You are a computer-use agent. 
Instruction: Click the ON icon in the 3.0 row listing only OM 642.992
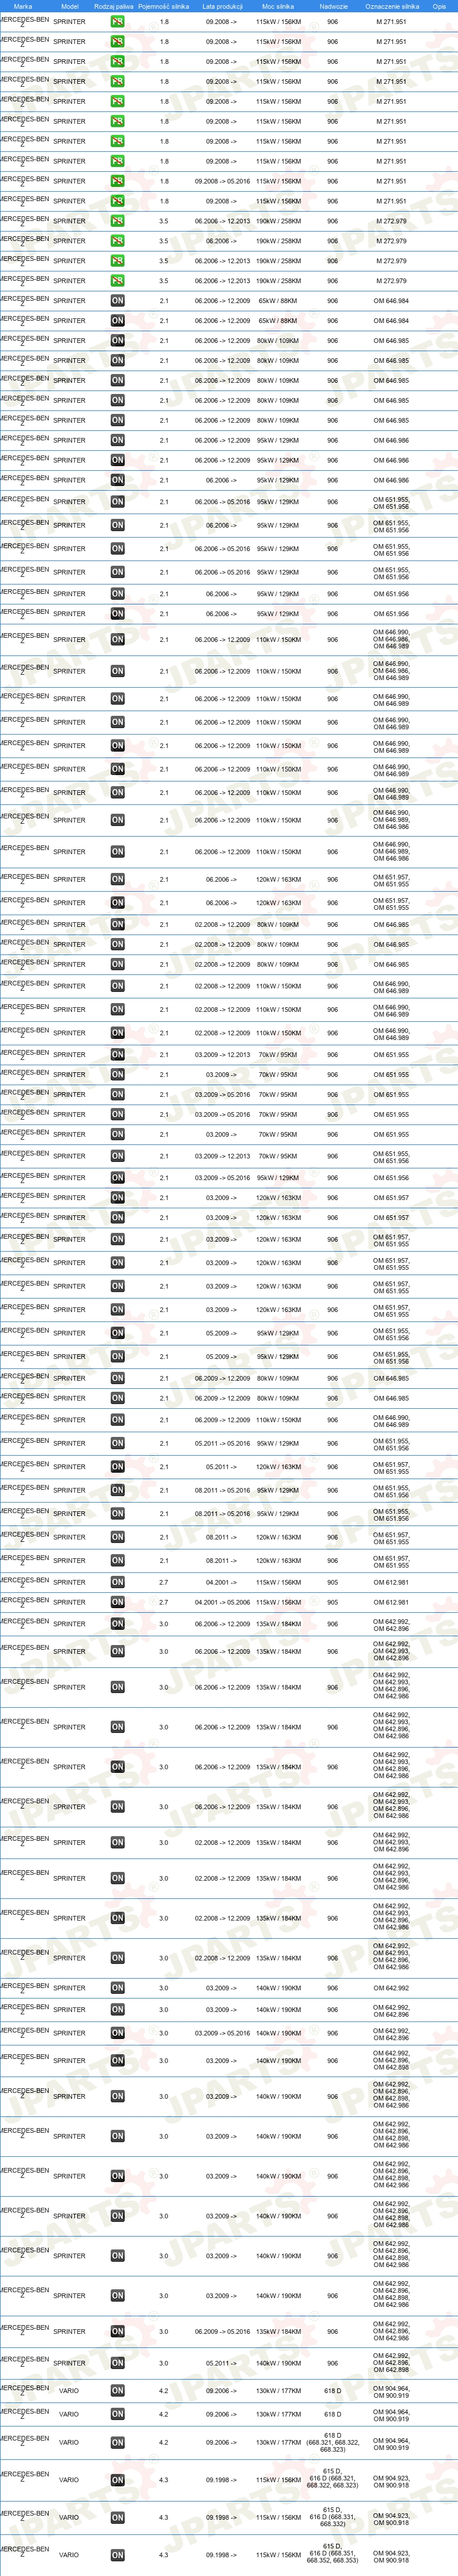click(x=117, y=1988)
